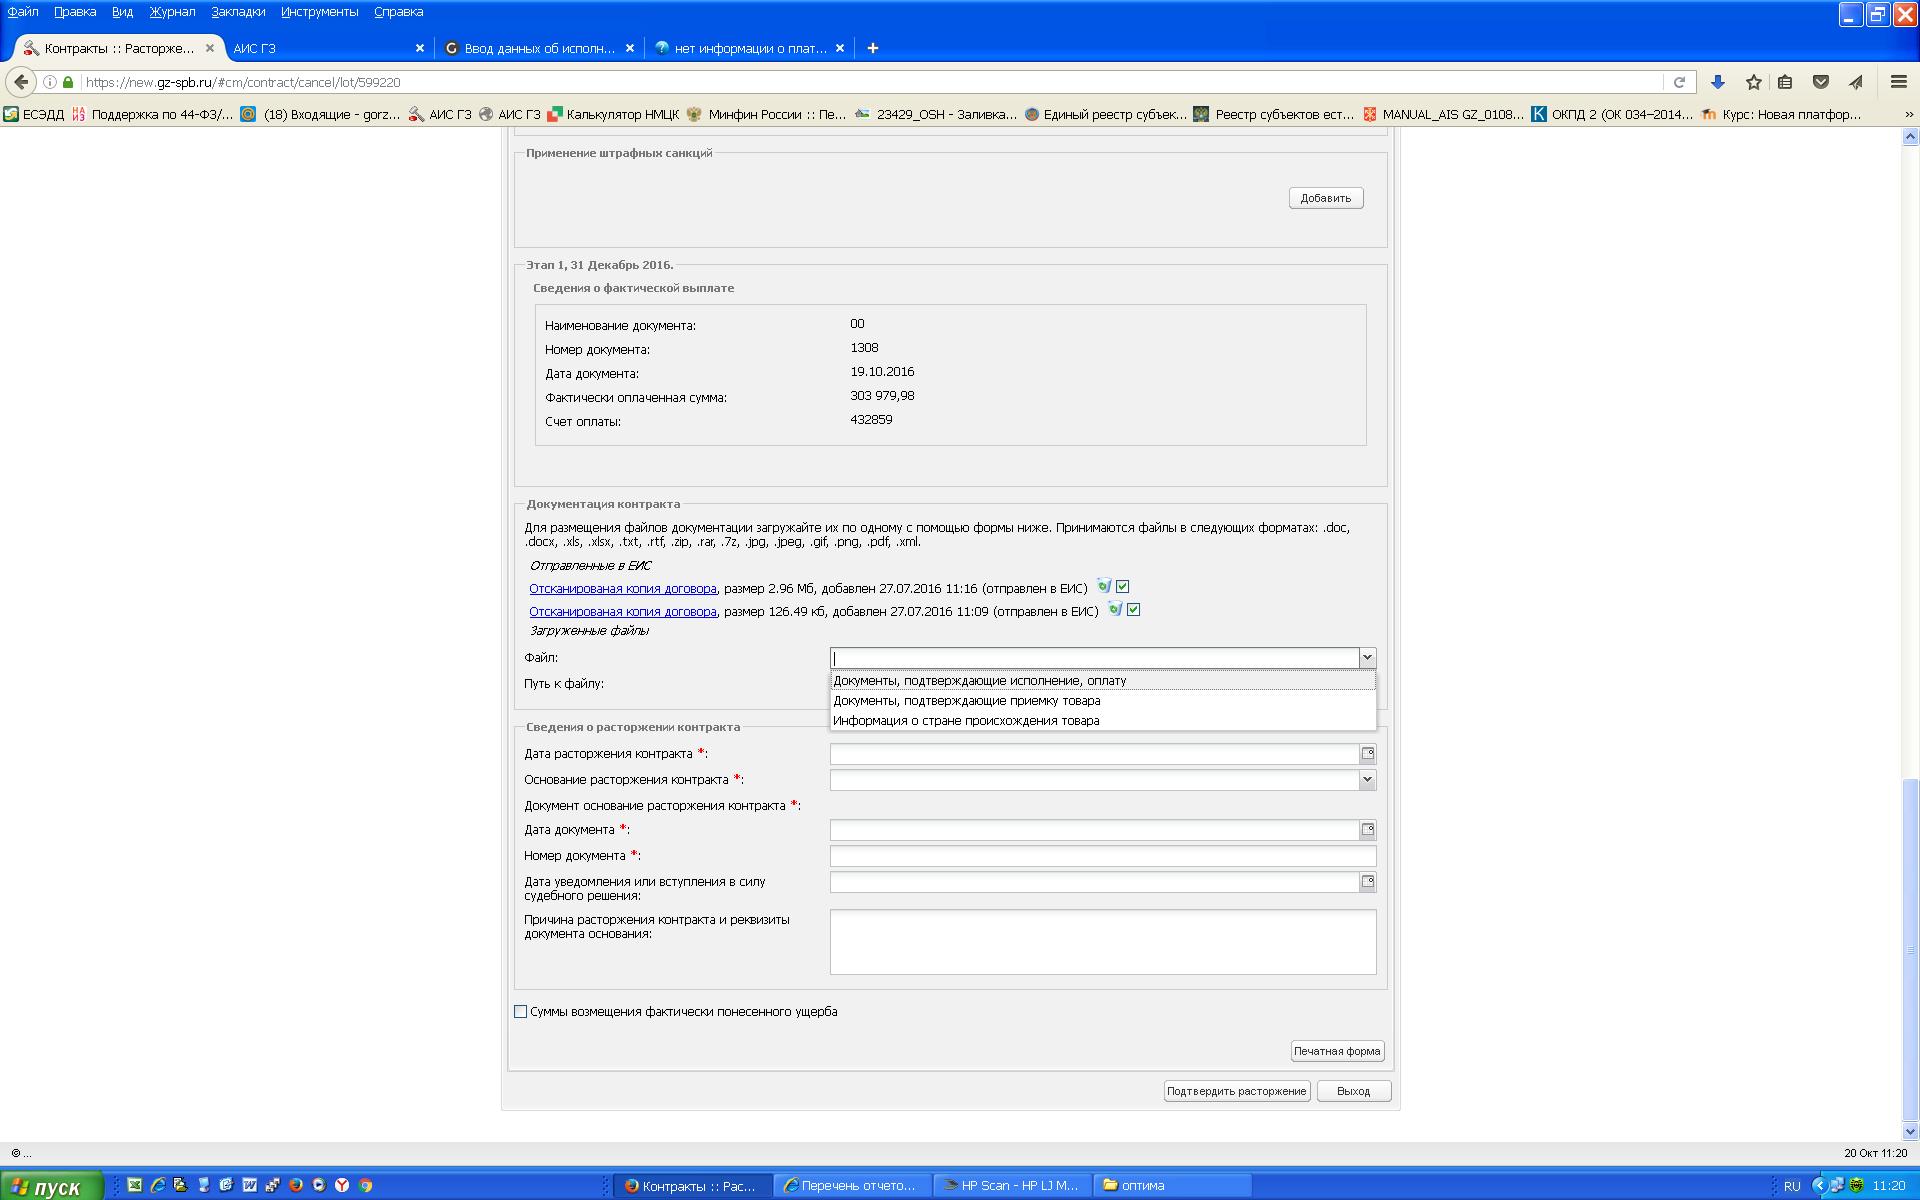Bookmark this page with star icon
The width and height of the screenshot is (1920, 1200).
tap(1753, 82)
